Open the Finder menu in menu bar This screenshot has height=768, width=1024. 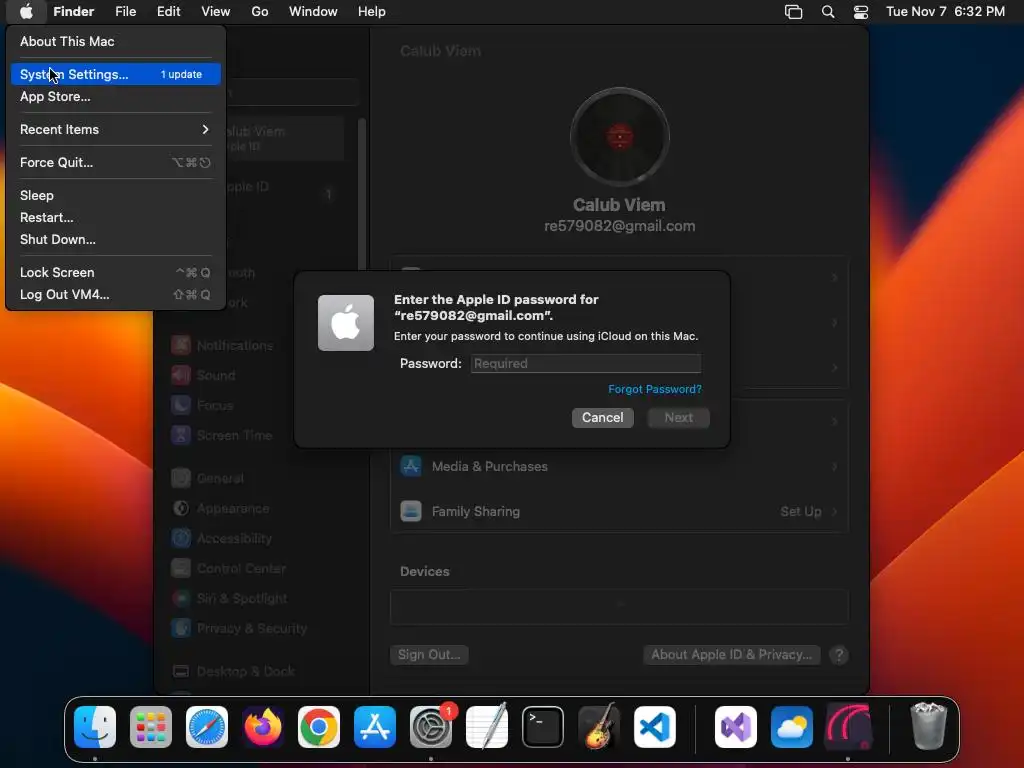(x=74, y=12)
